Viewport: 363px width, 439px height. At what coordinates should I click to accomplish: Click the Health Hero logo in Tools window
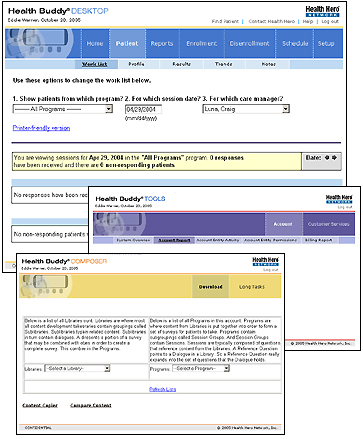tap(339, 199)
